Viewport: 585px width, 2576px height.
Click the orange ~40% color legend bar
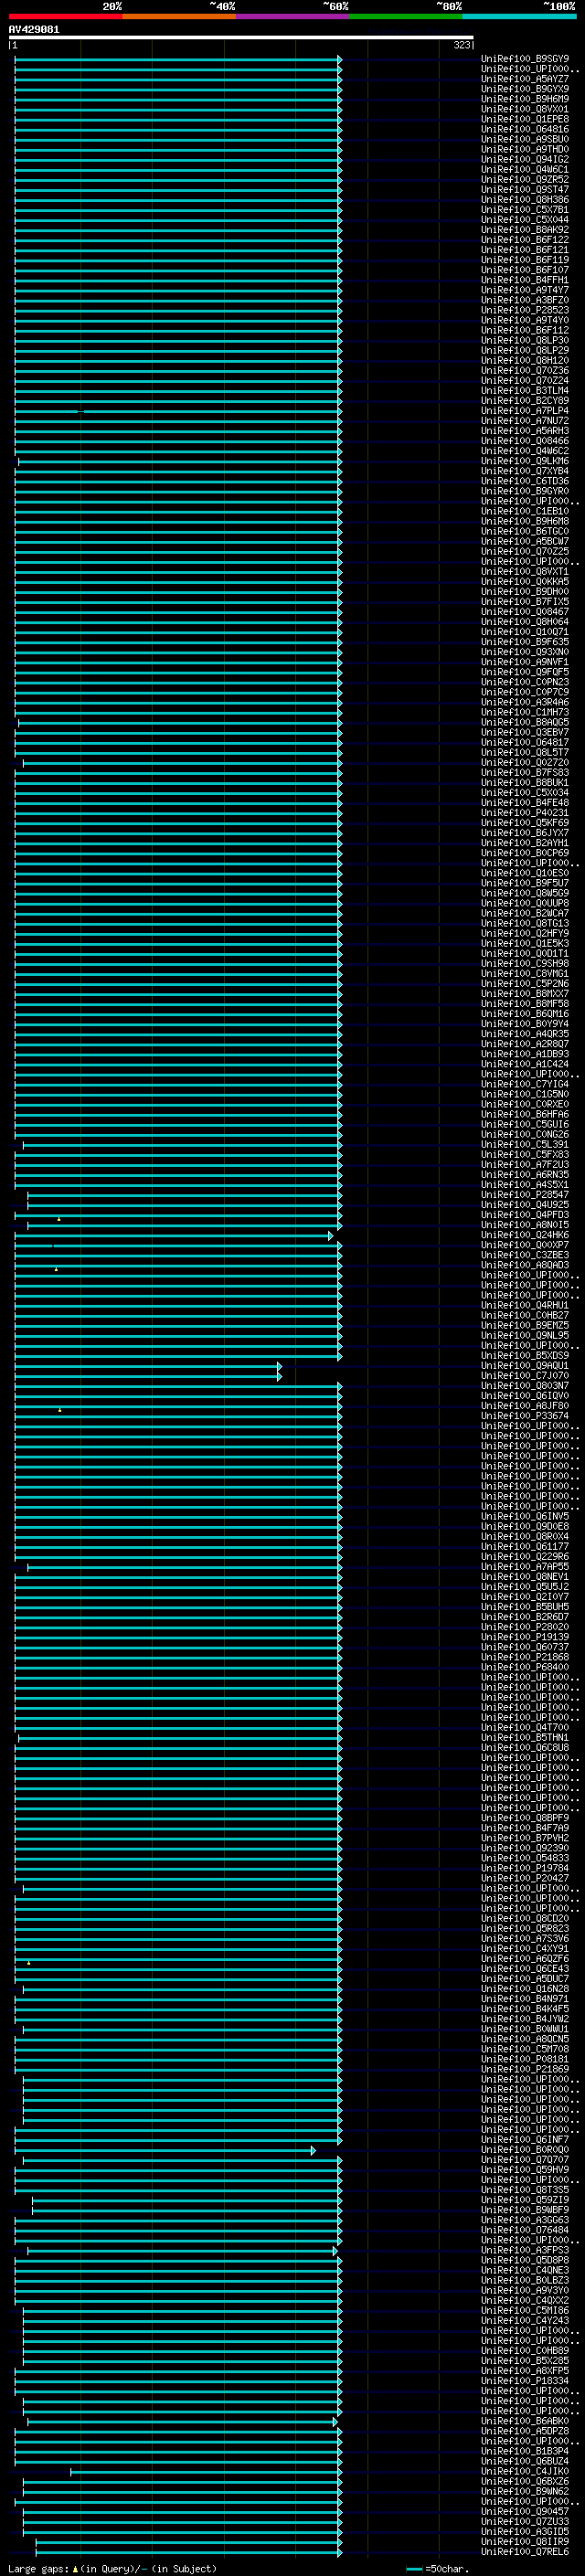pos(179,16)
